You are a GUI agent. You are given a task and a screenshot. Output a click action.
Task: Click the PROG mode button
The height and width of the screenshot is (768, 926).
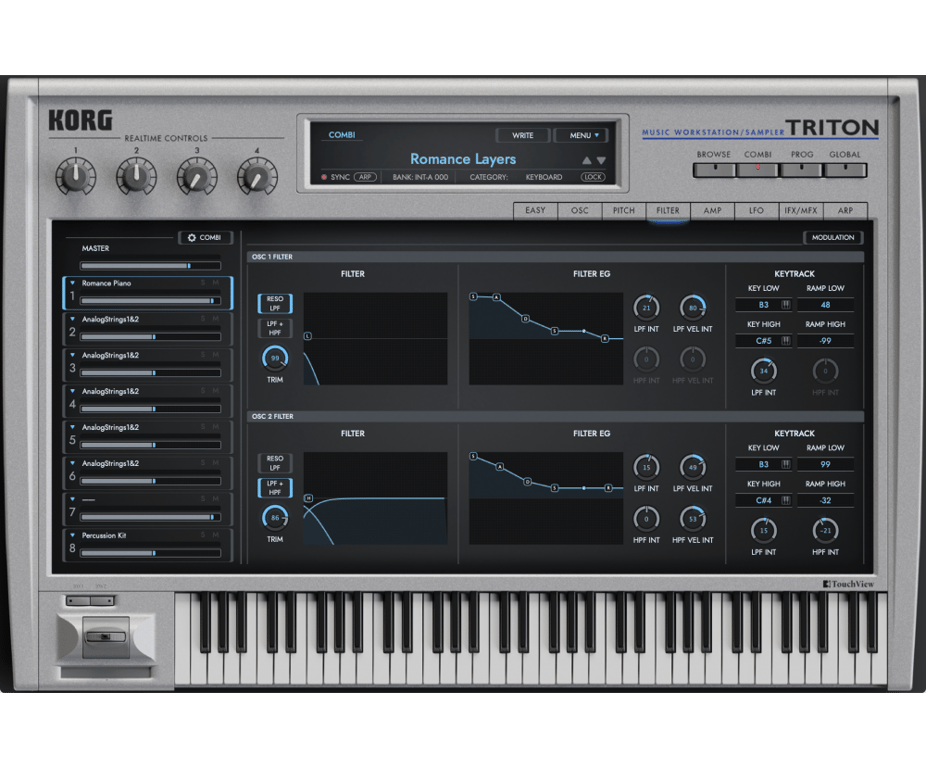pos(801,170)
